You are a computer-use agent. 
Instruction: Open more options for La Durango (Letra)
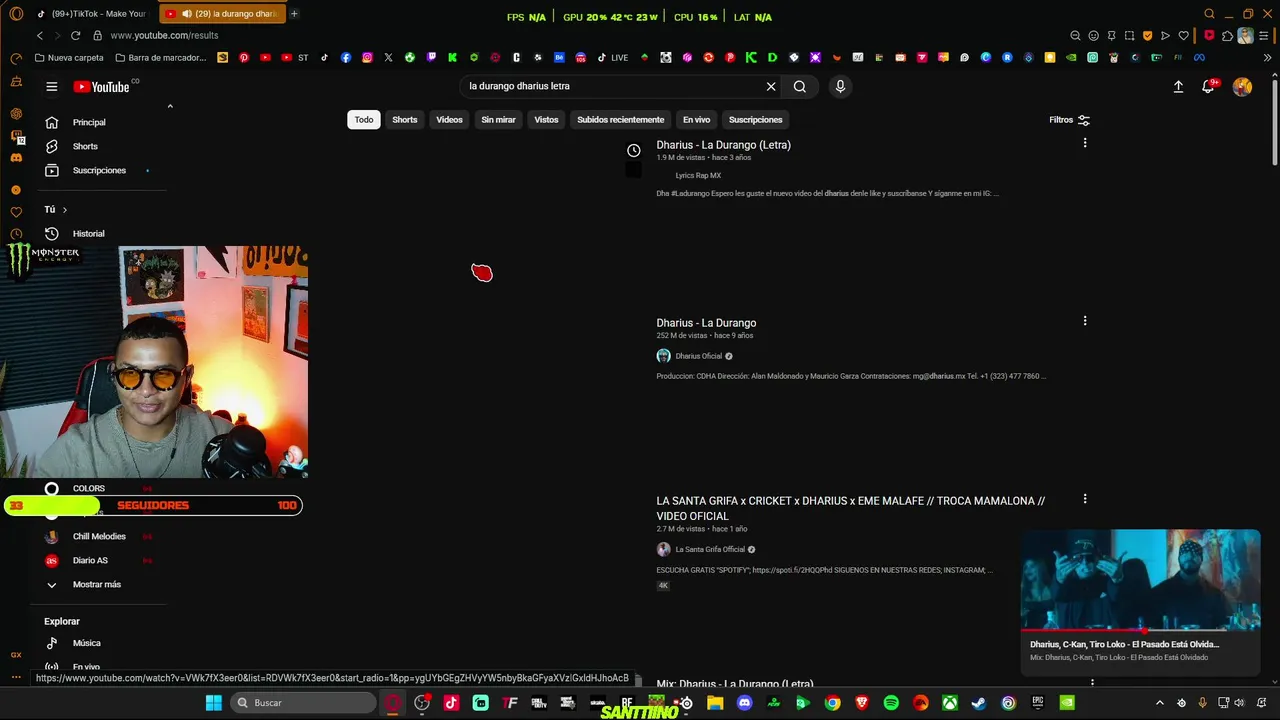click(x=1085, y=143)
